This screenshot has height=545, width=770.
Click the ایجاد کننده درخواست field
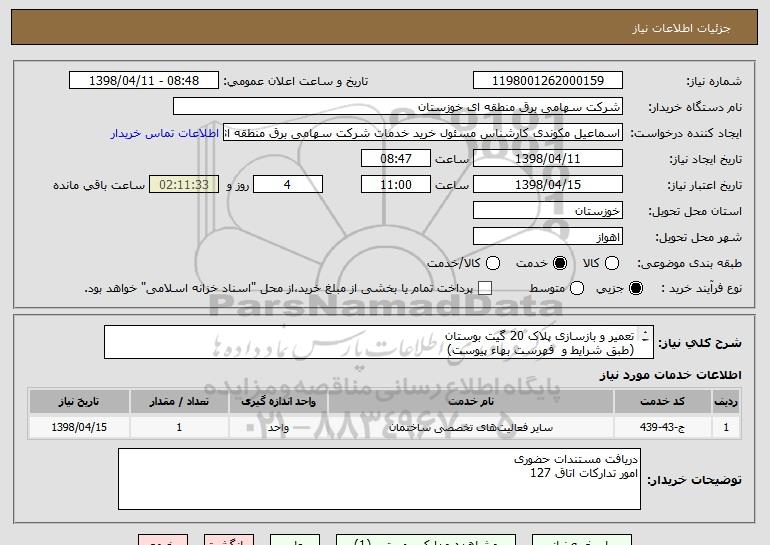[423, 133]
